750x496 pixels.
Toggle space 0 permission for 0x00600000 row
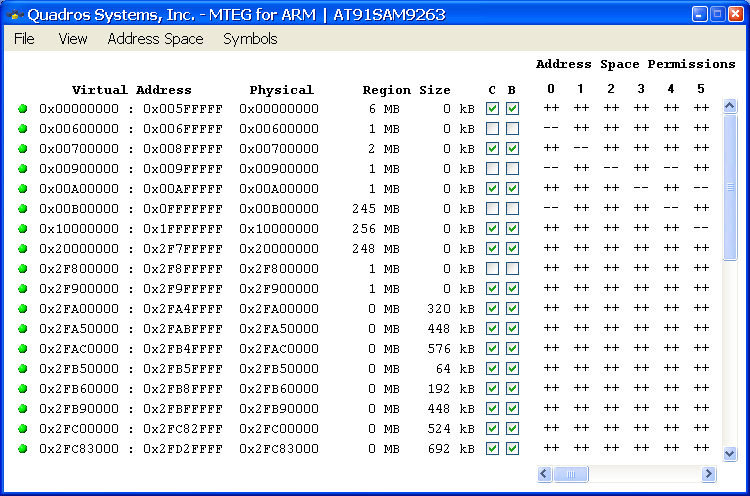[x=551, y=128]
